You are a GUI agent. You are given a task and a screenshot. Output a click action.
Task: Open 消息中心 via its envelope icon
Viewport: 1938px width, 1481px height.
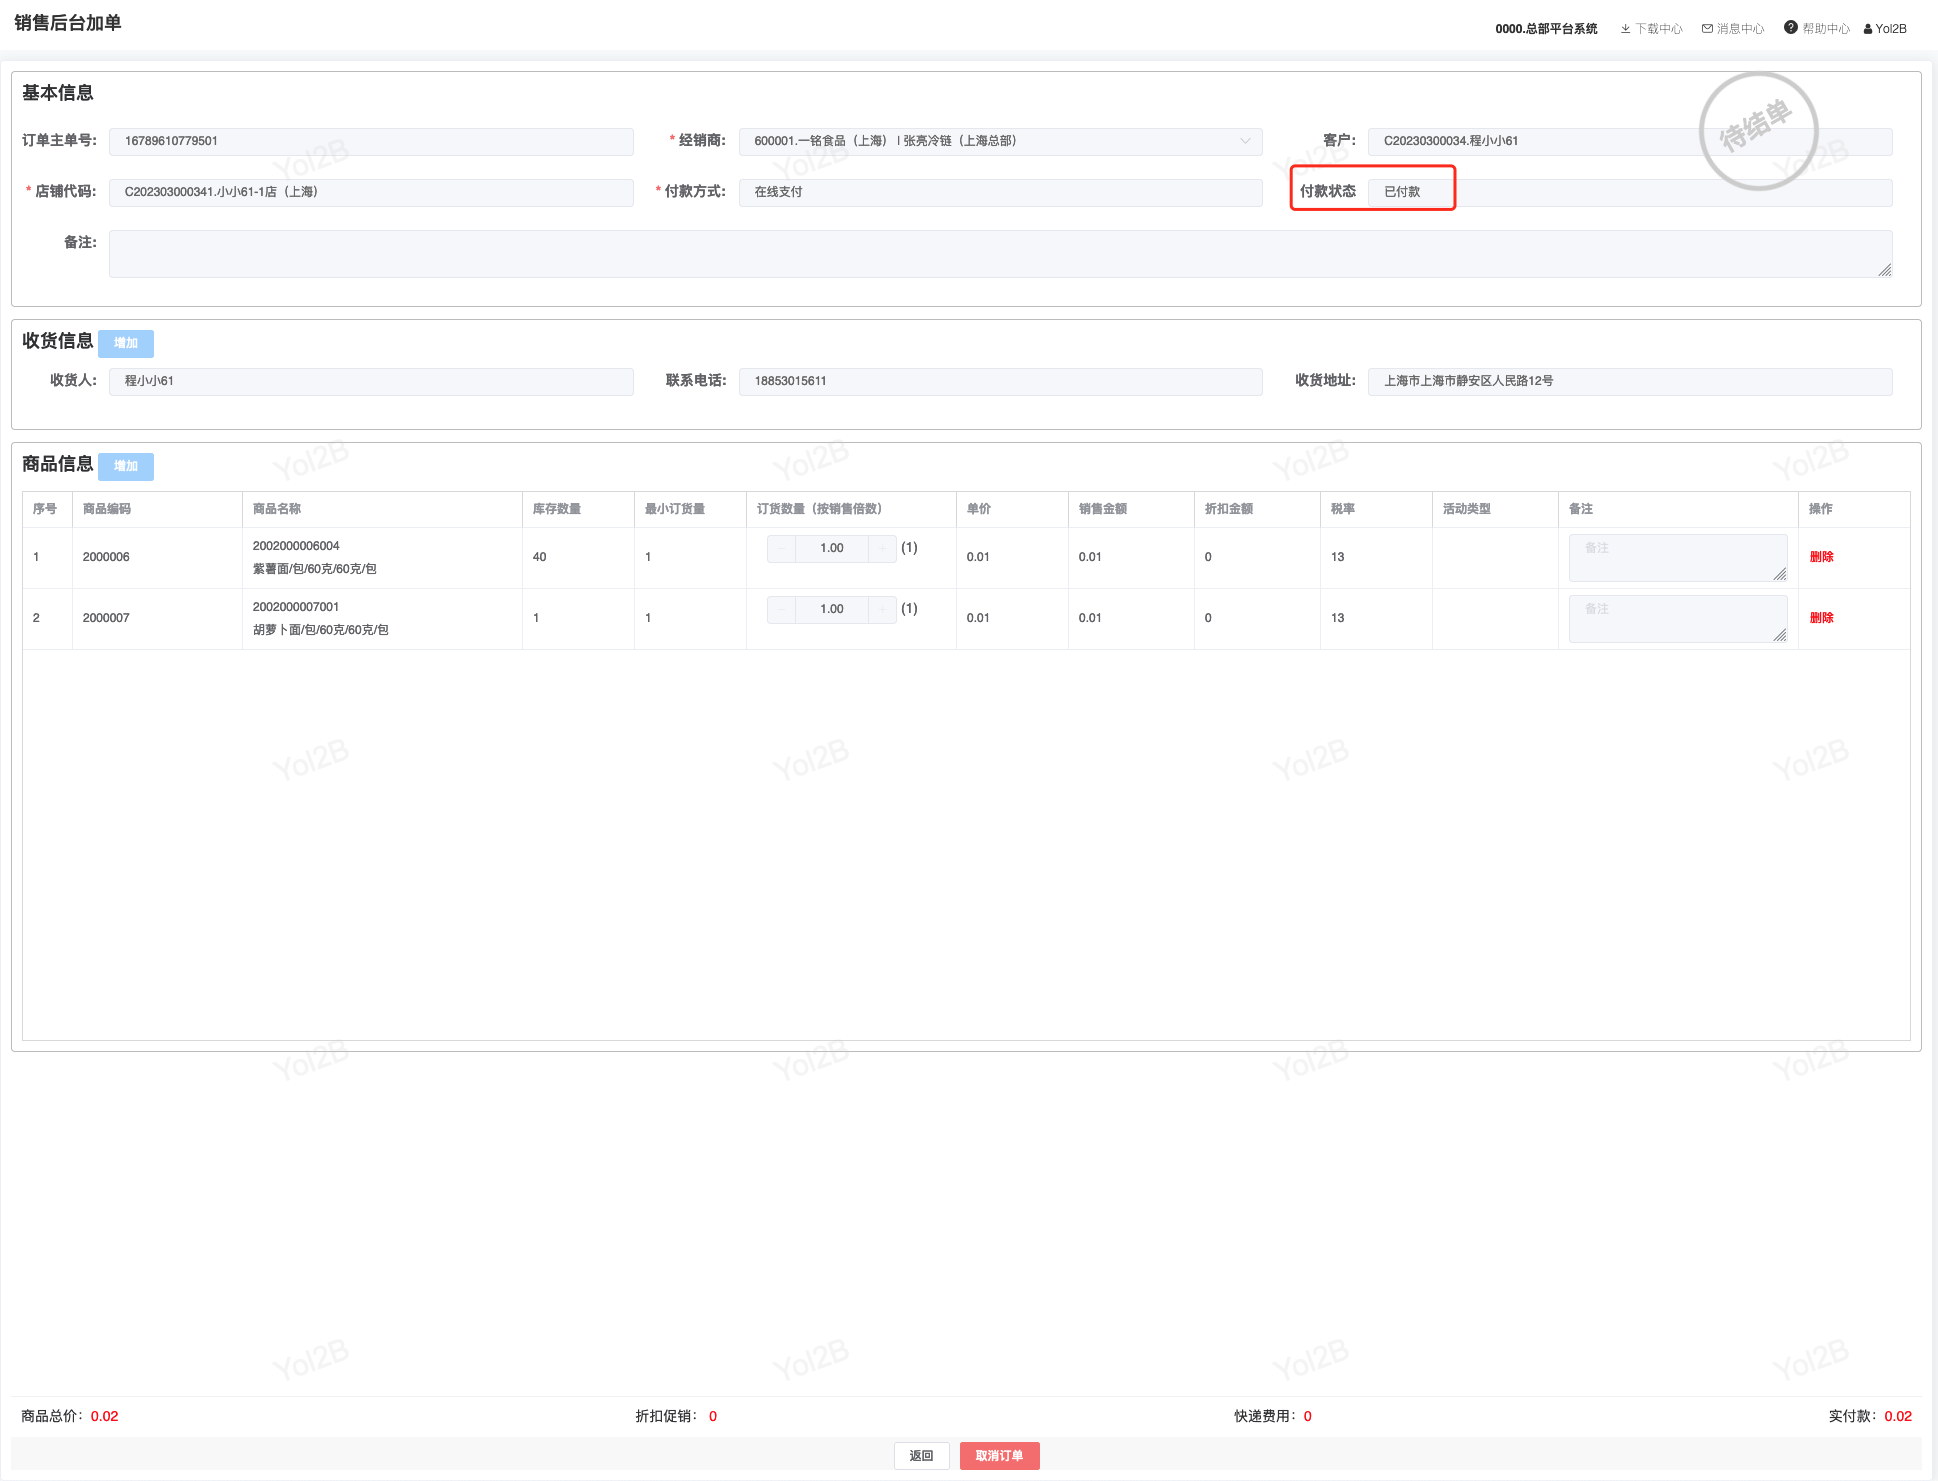(1707, 29)
